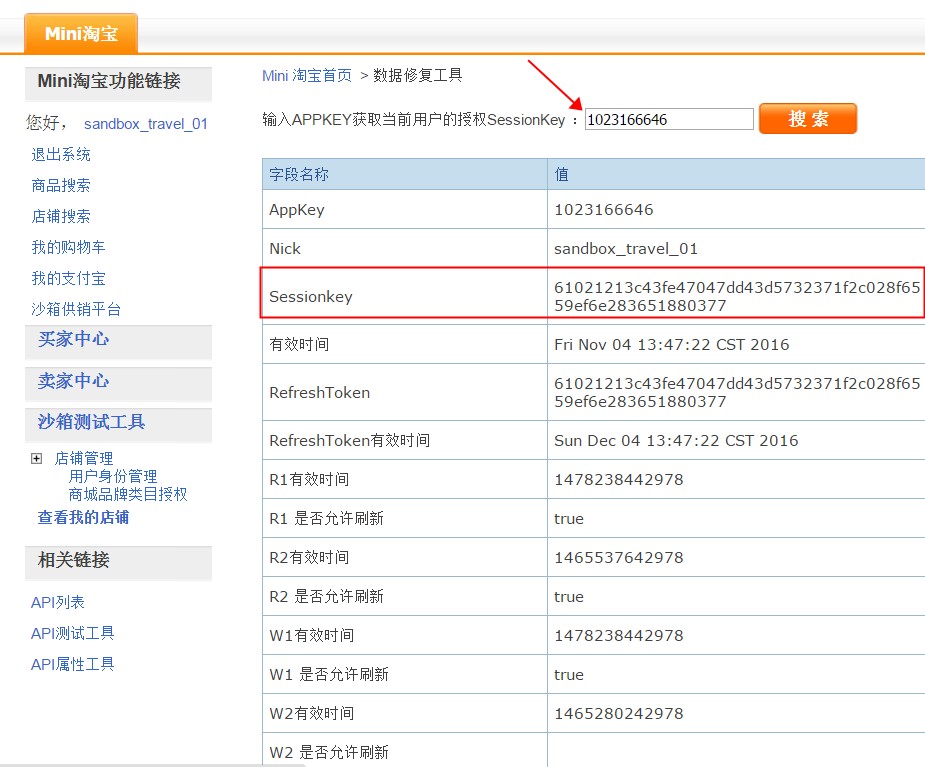Click the 相关链接 heading
The image size is (925, 767).
[x=73, y=560]
